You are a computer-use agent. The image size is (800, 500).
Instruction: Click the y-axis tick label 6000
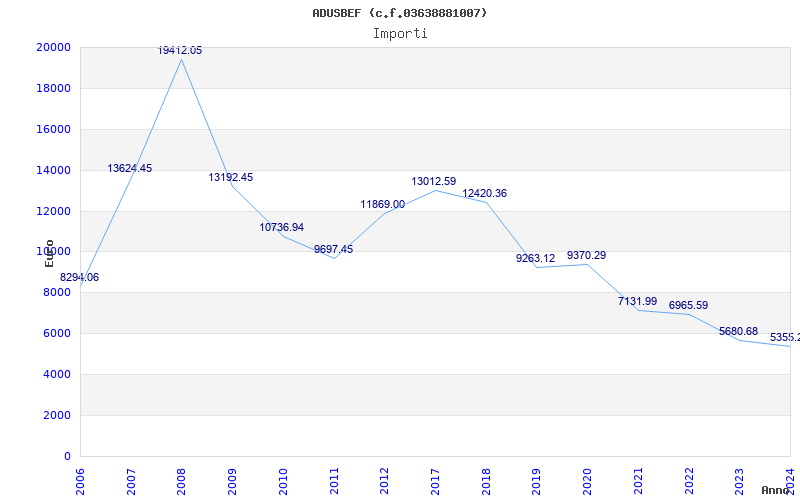(57, 334)
